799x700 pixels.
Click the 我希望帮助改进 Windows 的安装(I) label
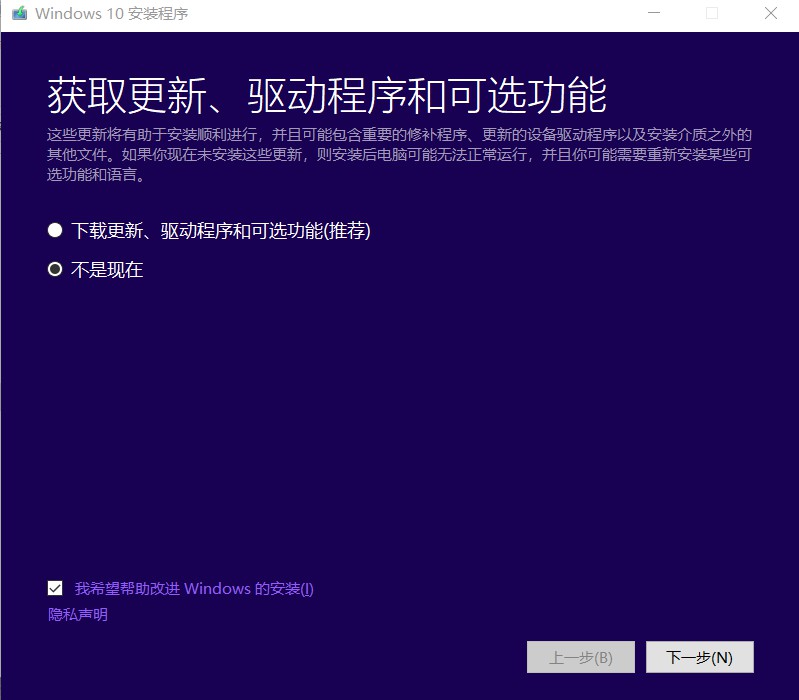[194, 588]
